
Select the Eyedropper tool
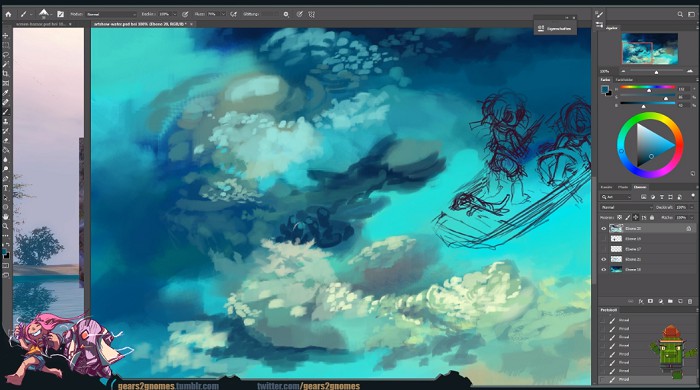(x=6, y=93)
